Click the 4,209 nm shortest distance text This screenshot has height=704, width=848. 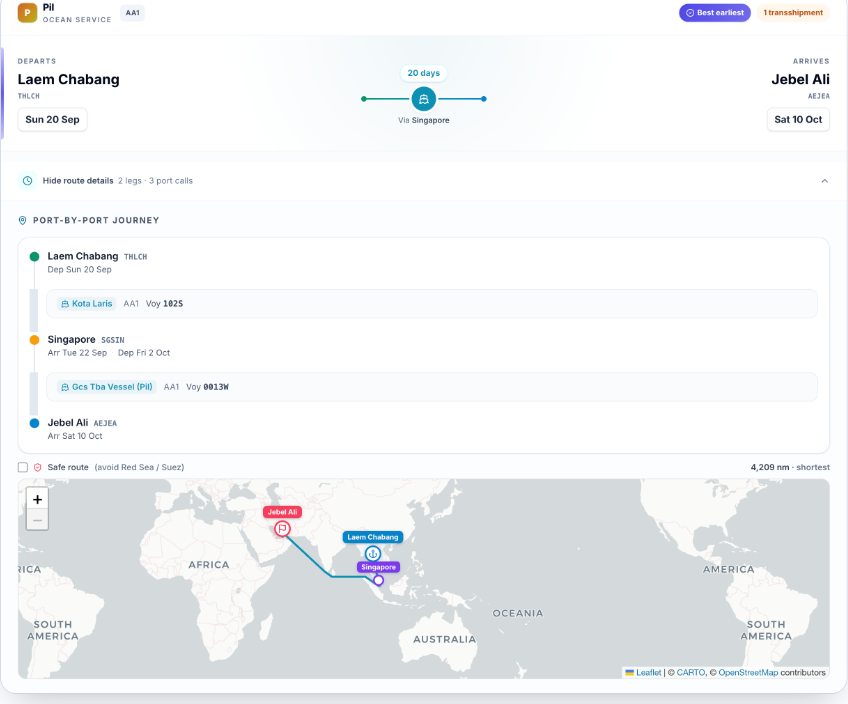tap(790, 467)
